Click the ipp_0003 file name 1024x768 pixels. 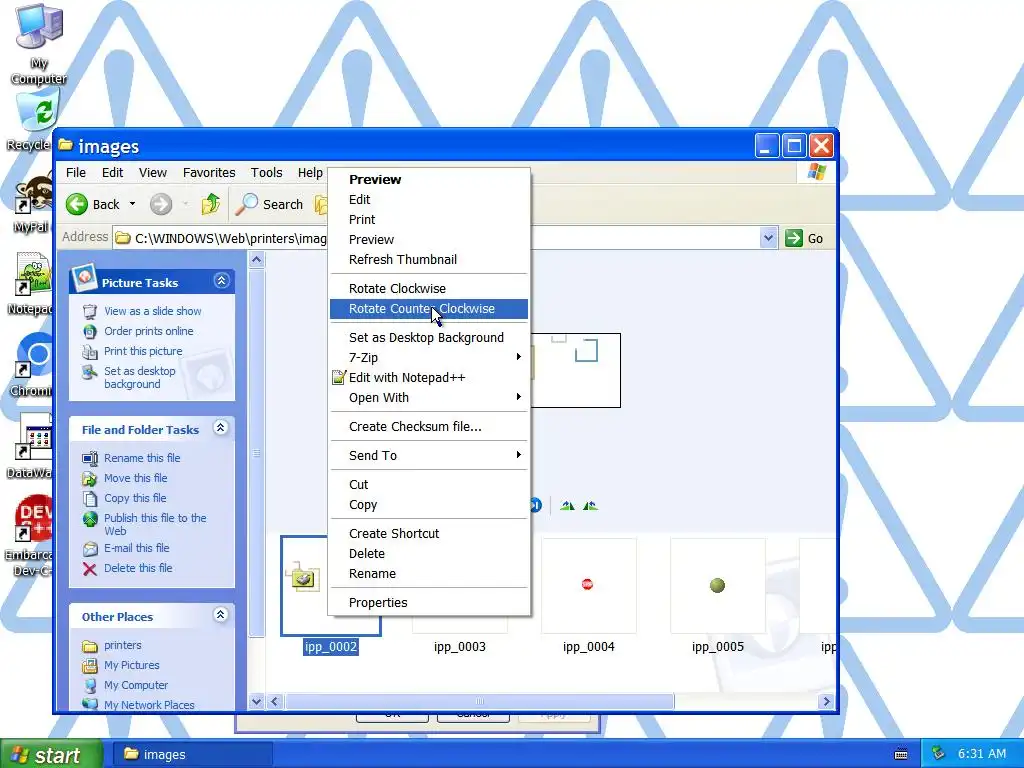460,647
